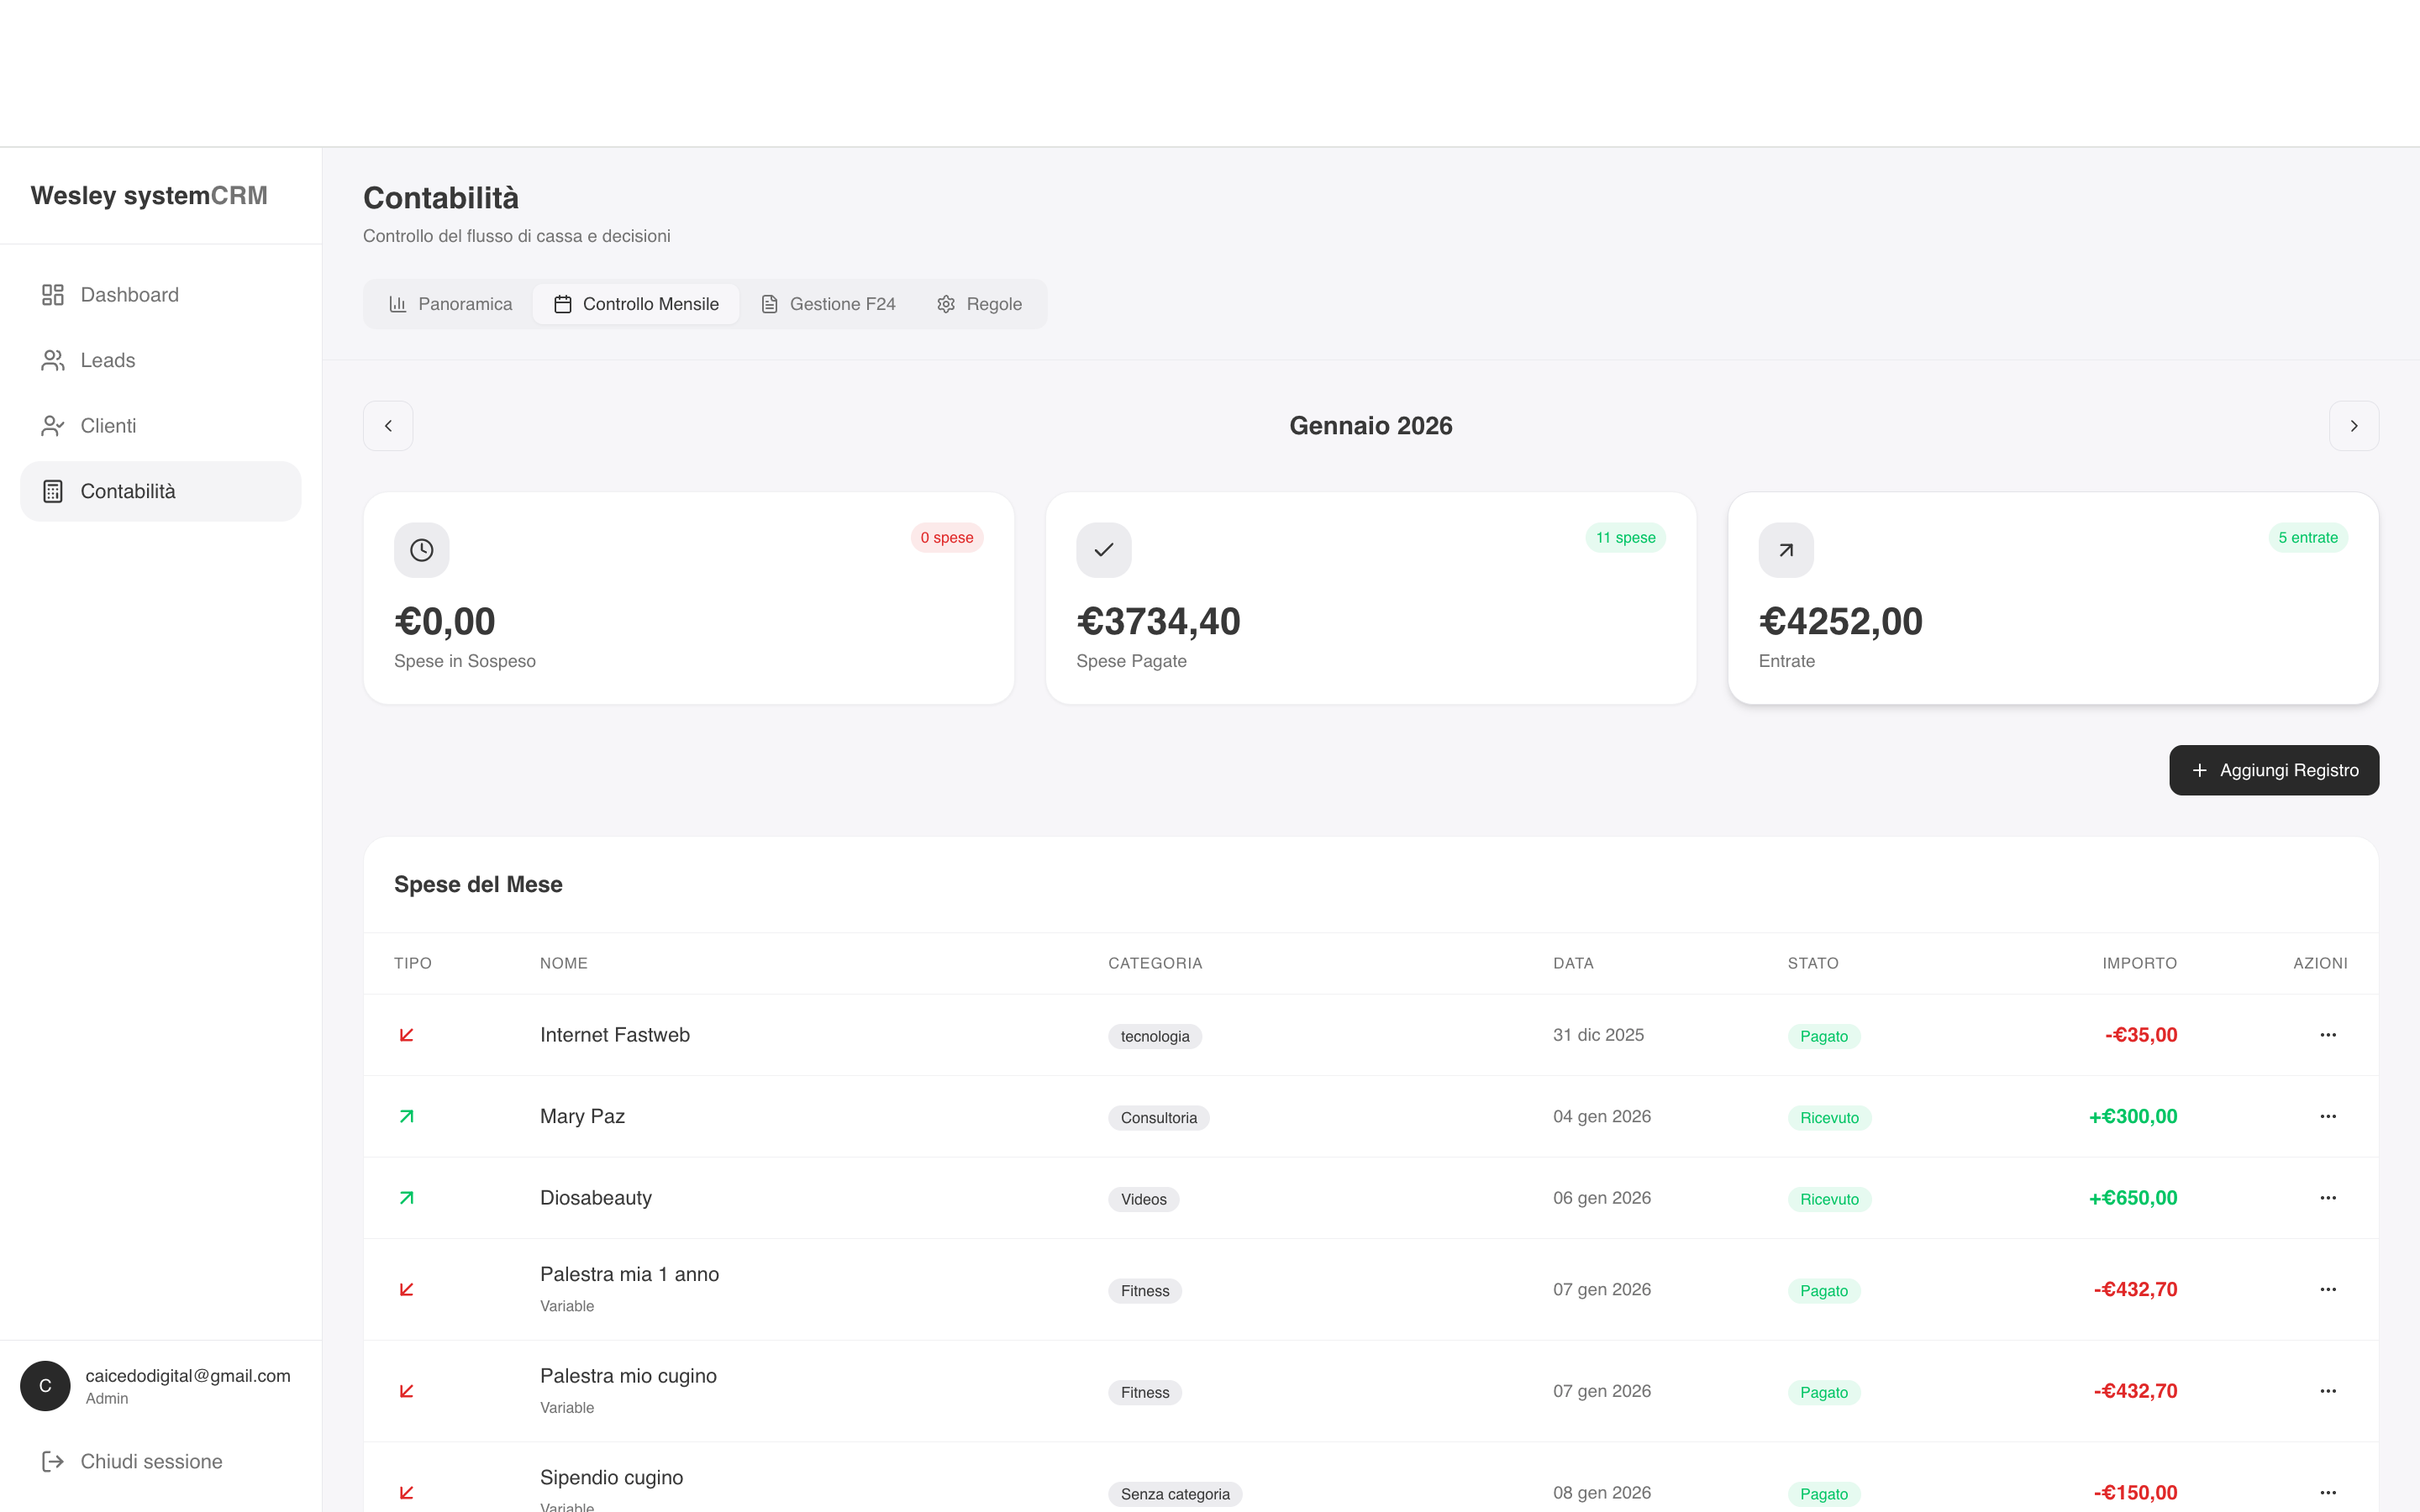The image size is (2420, 1512).
Task: Click the DATA column header
Action: pyautogui.click(x=1573, y=963)
